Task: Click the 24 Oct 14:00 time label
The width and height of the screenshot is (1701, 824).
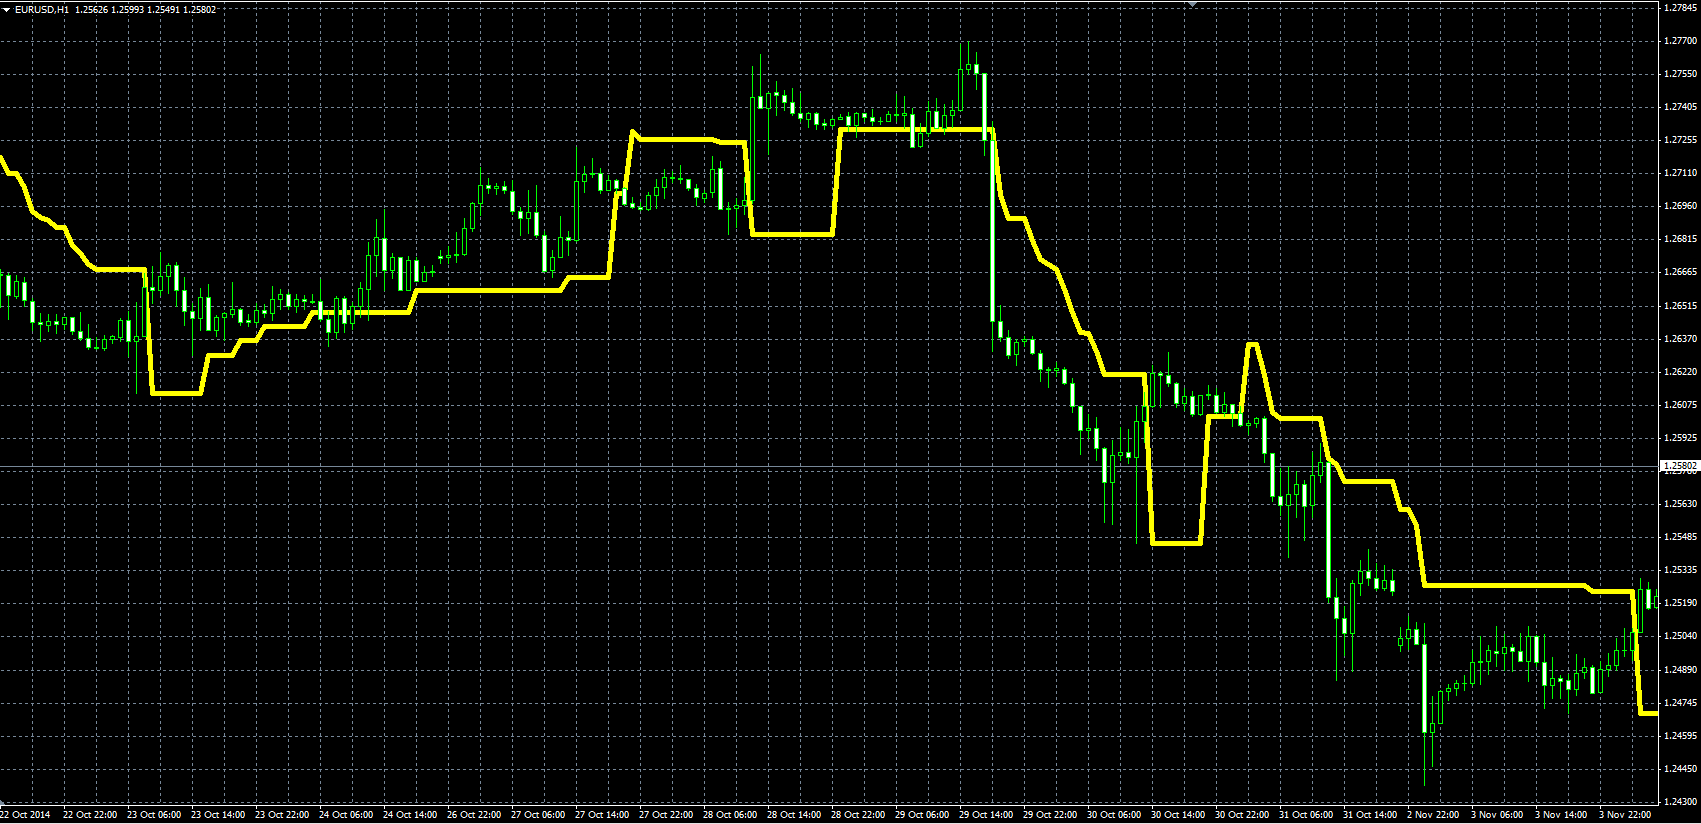Action: [x=410, y=815]
